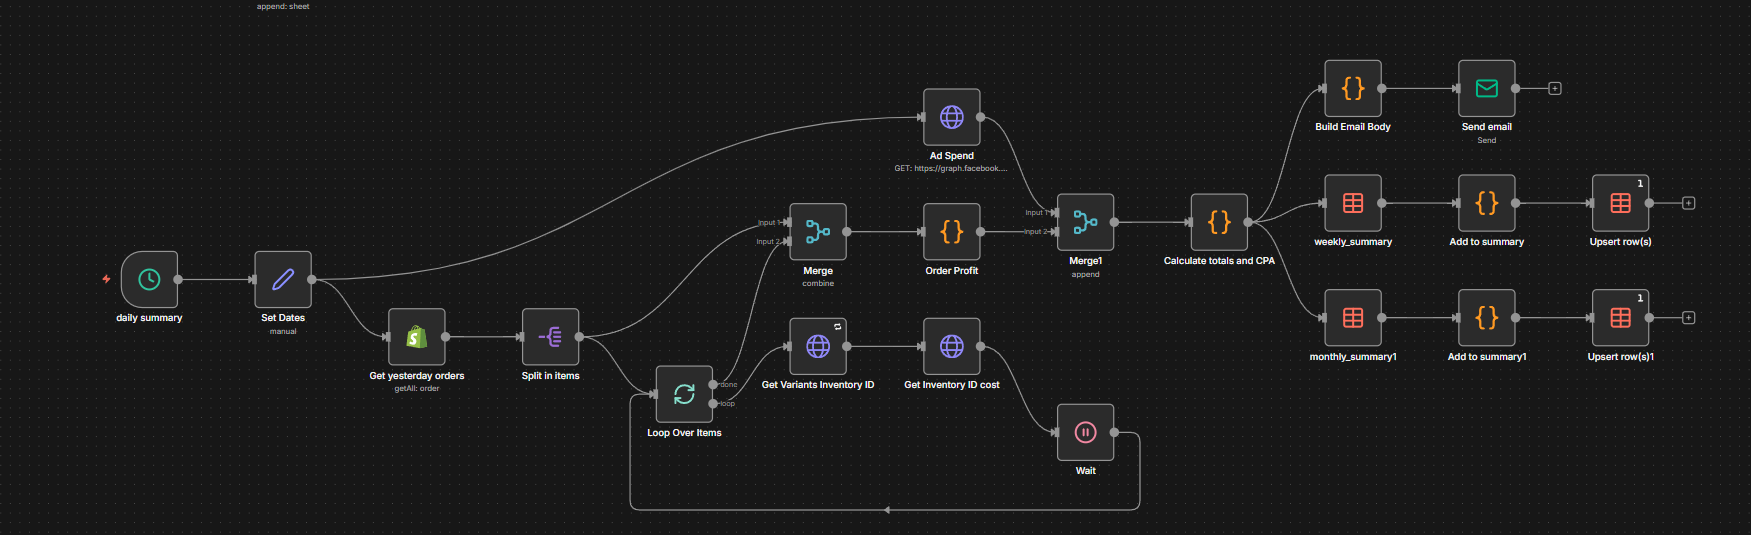Click the daily summary trigger lightning bolt
1751x535 pixels.
106,279
